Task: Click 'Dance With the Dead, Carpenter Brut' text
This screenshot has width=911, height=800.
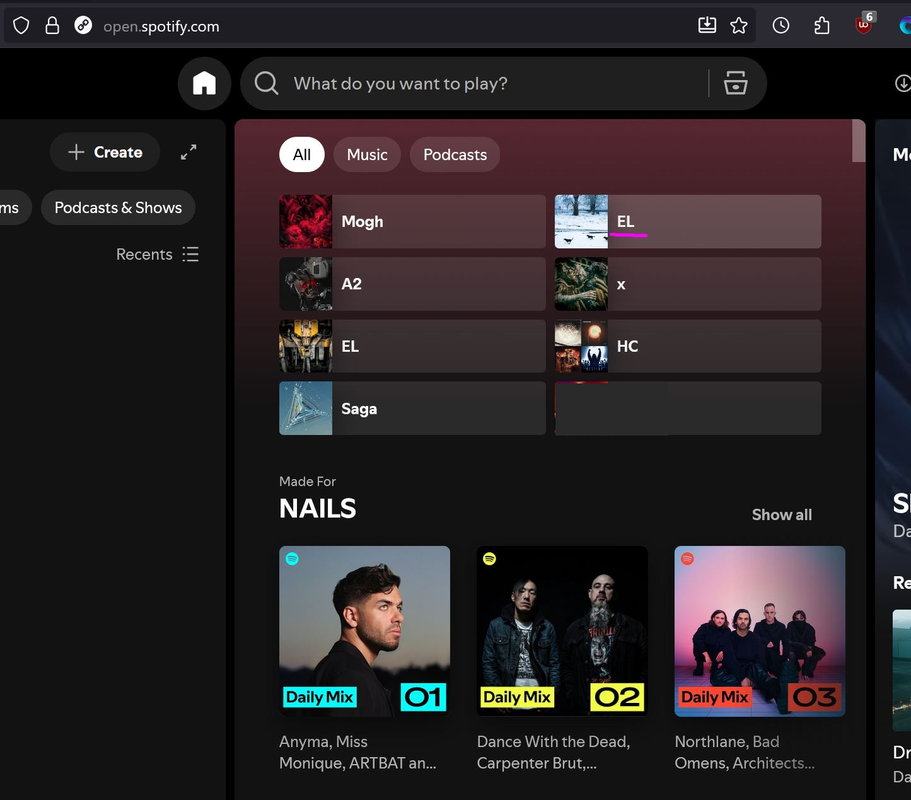Action: pyautogui.click(x=553, y=752)
